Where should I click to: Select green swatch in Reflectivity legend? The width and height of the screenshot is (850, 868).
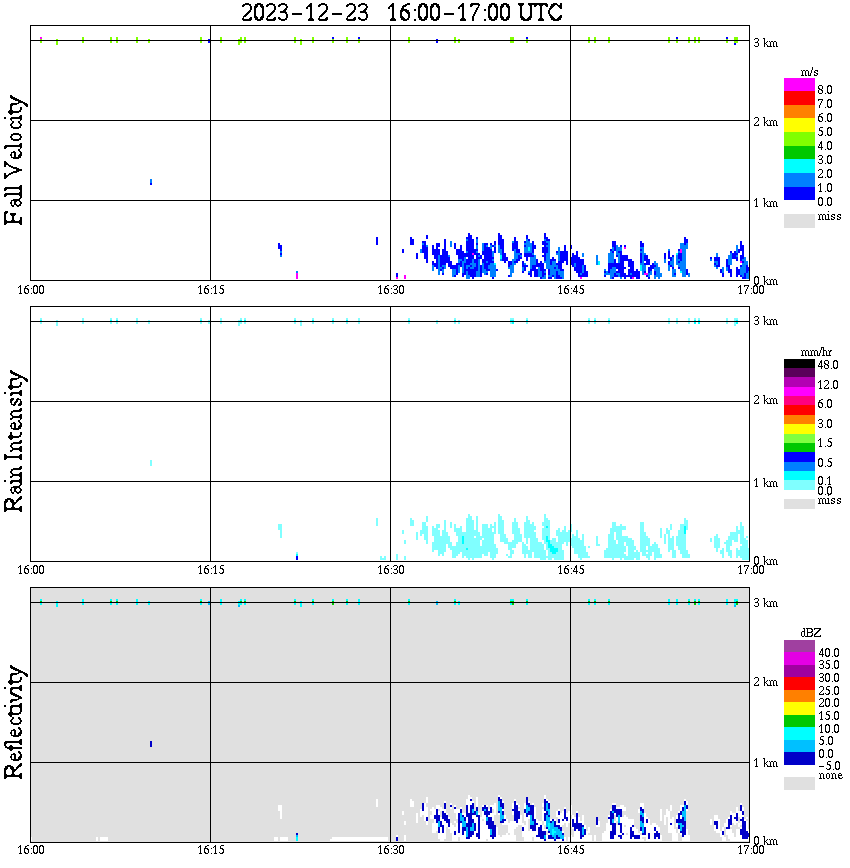click(x=799, y=721)
